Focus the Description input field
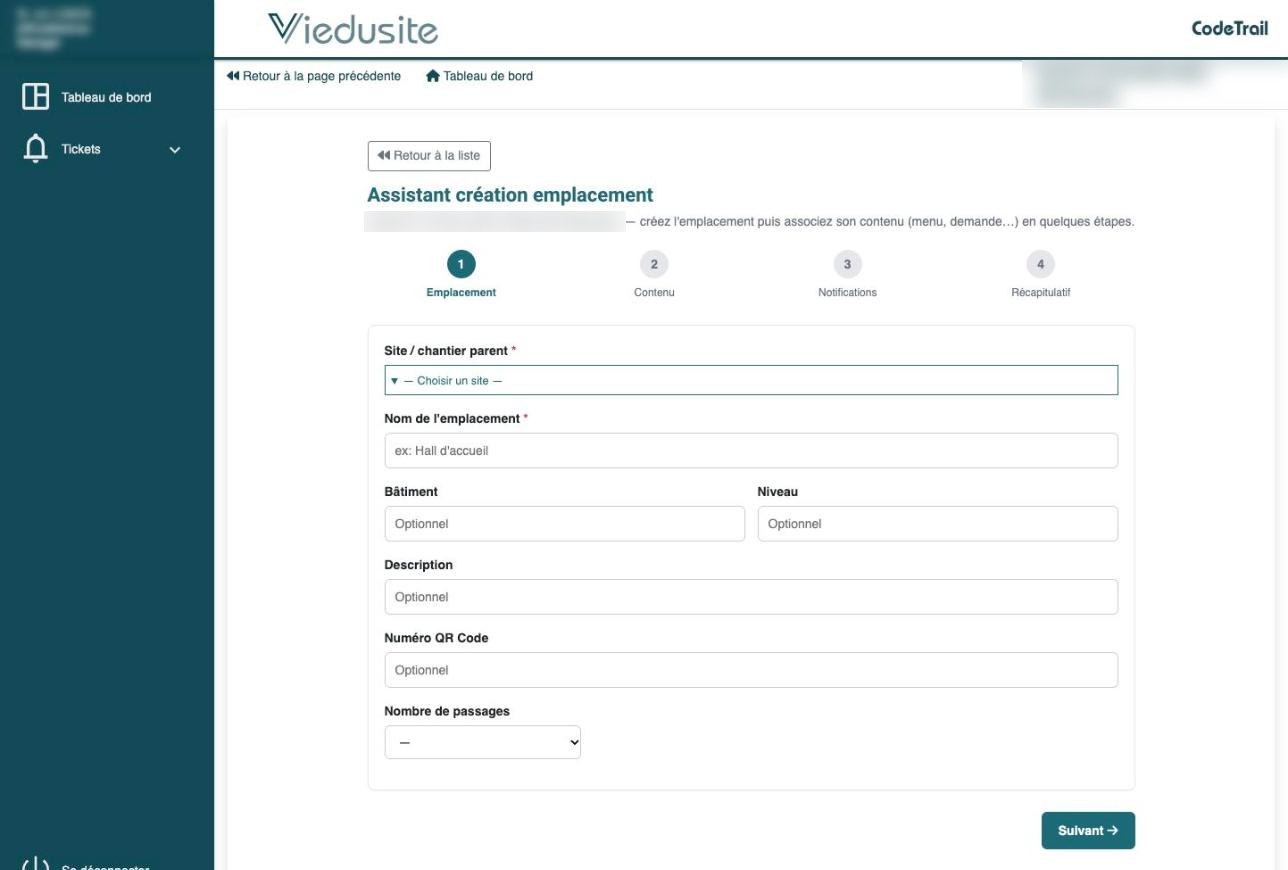 [x=751, y=597]
